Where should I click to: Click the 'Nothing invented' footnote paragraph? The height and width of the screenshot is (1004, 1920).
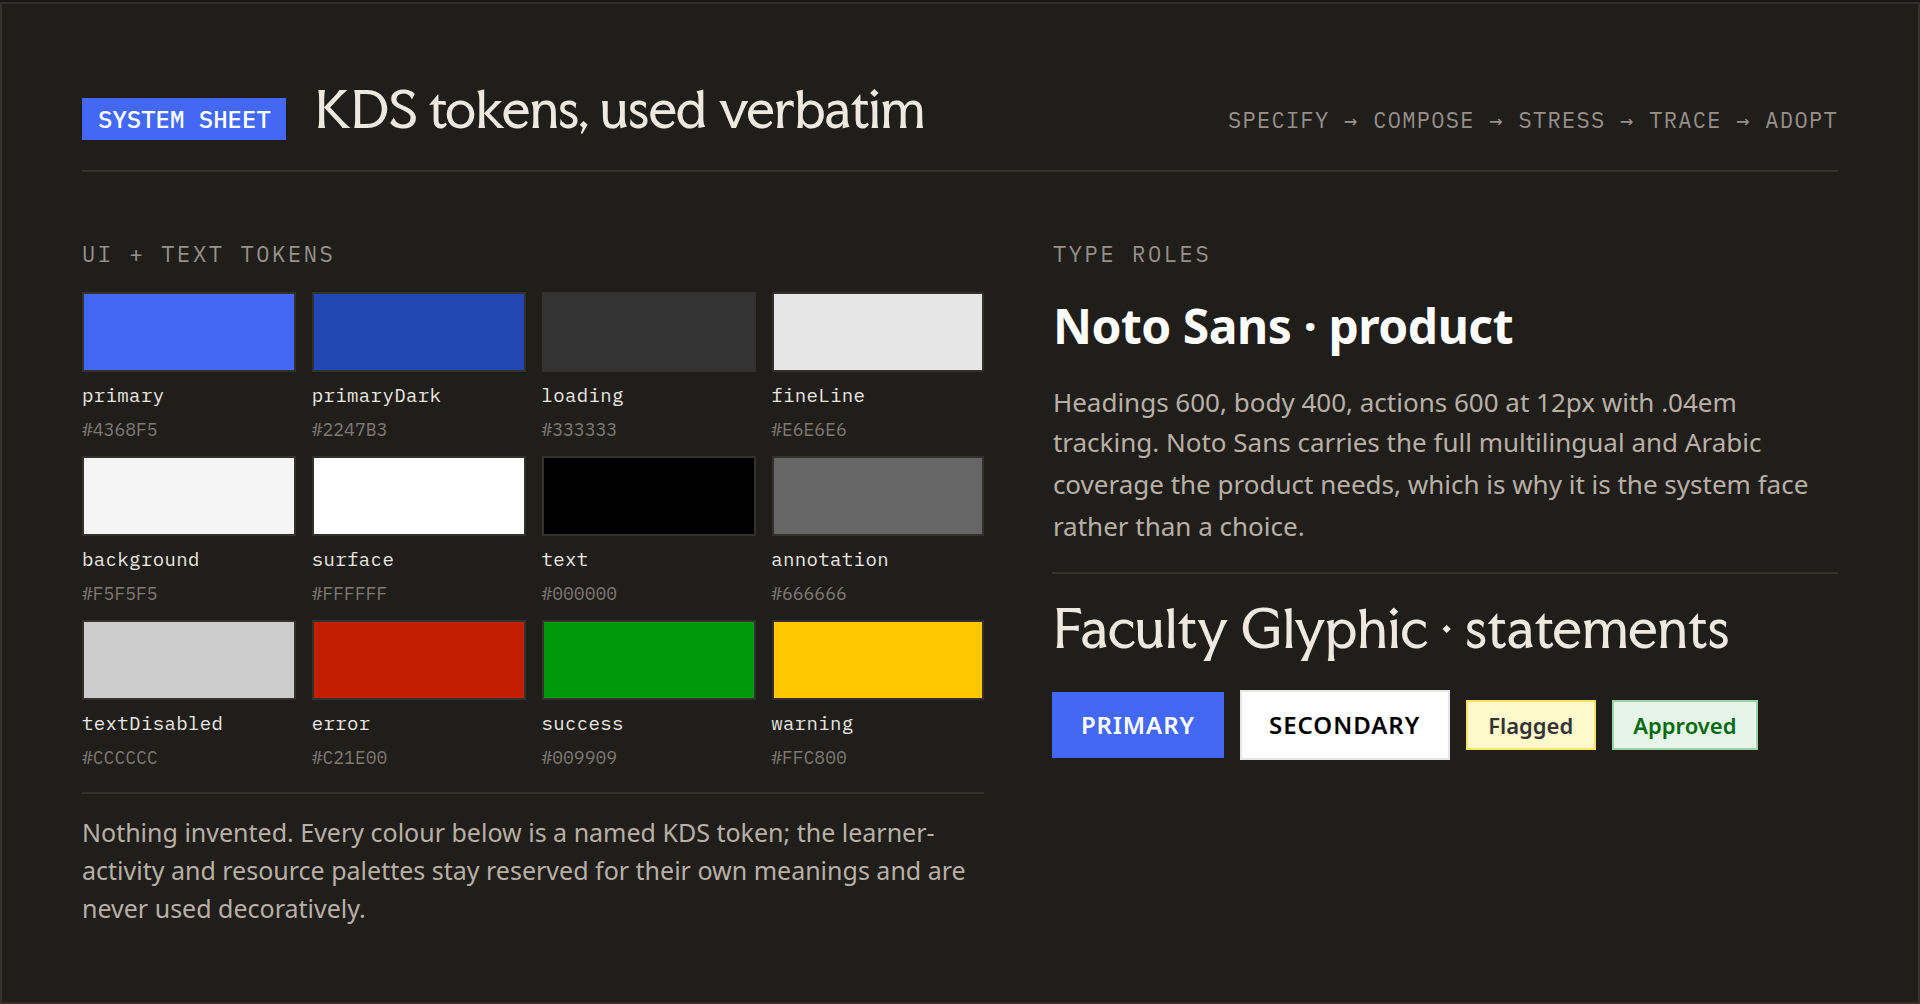524,871
